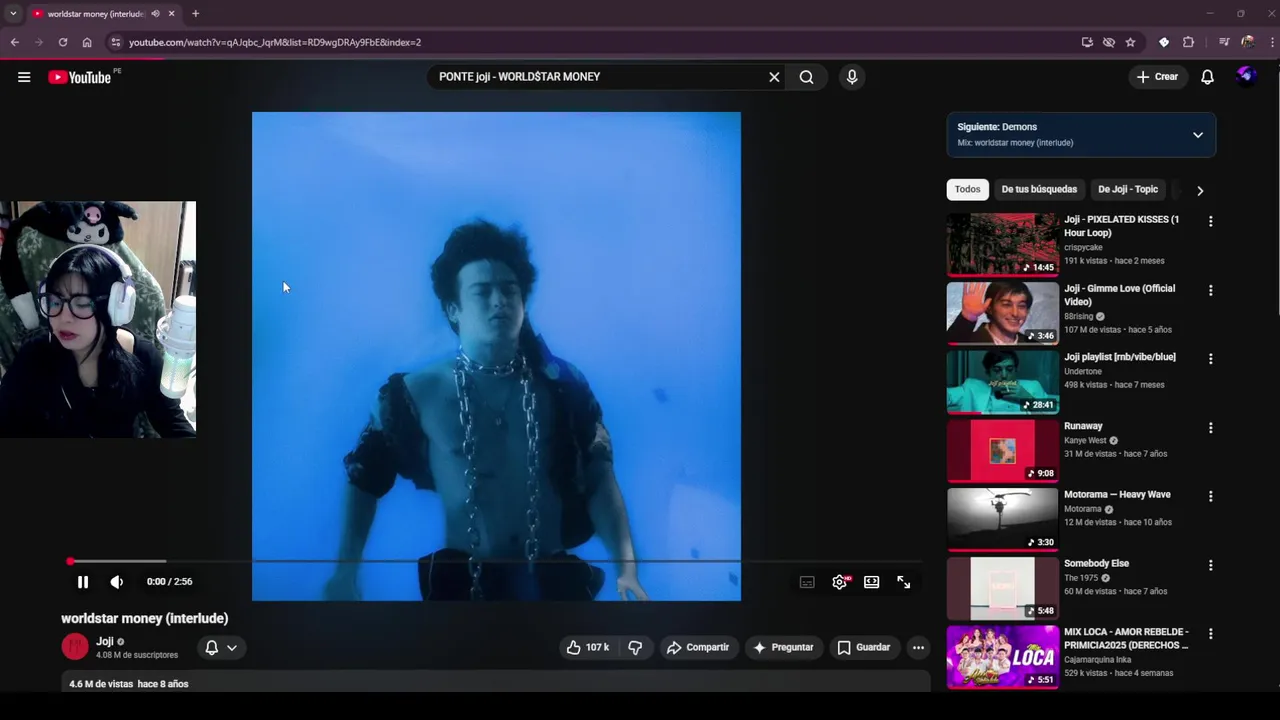This screenshot has height=720, width=1280.
Task: Start voice search with the microphone
Action: pos(852,77)
